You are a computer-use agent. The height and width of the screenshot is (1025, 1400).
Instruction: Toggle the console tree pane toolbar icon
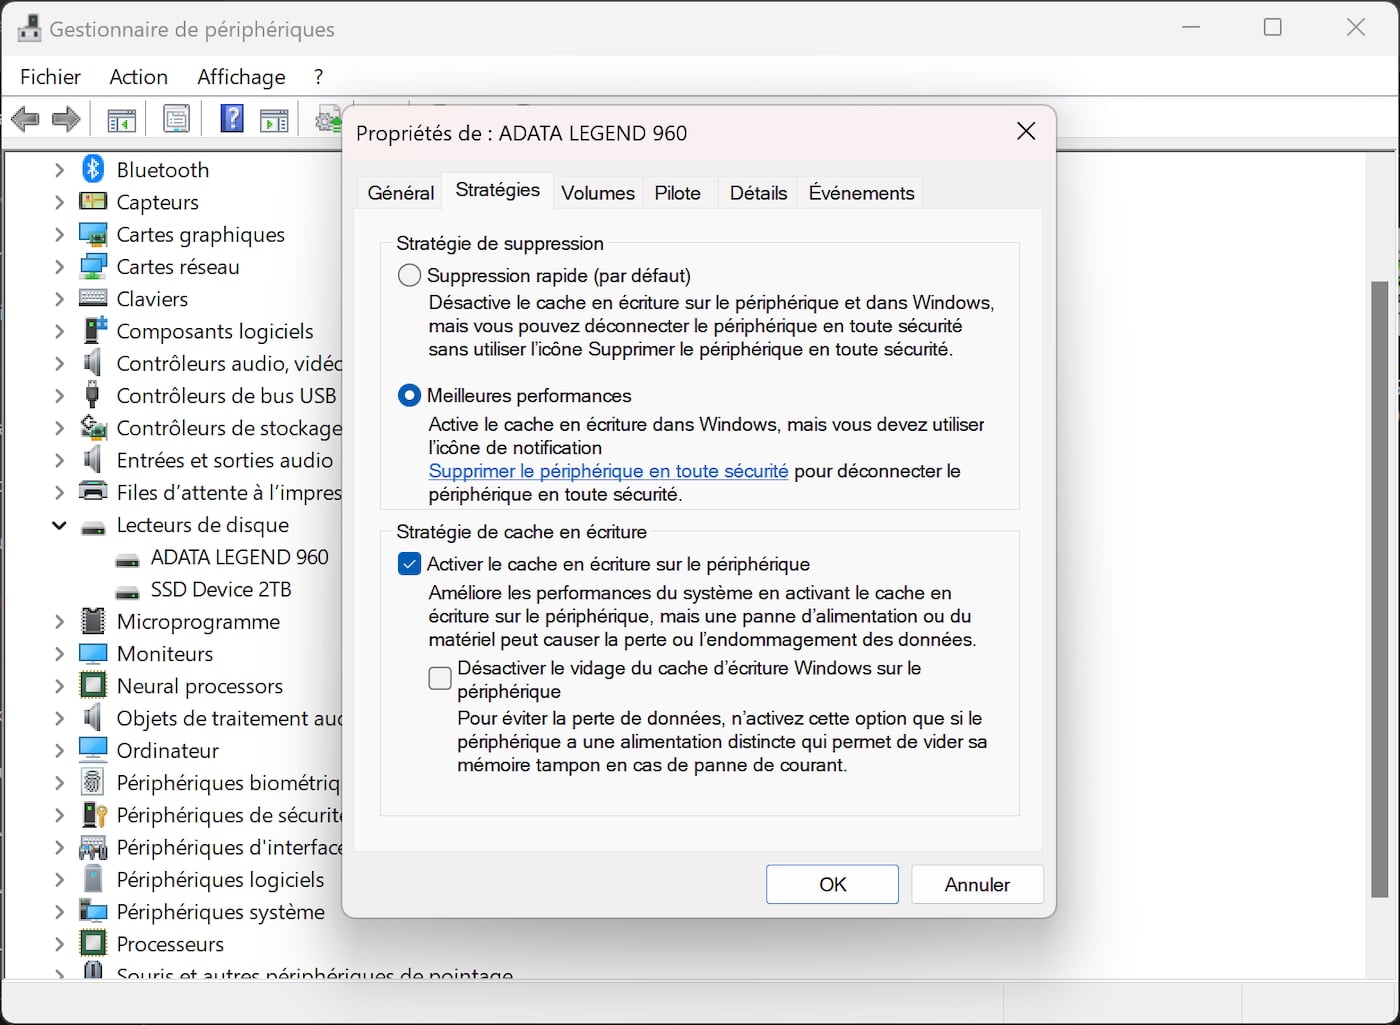tap(122, 120)
